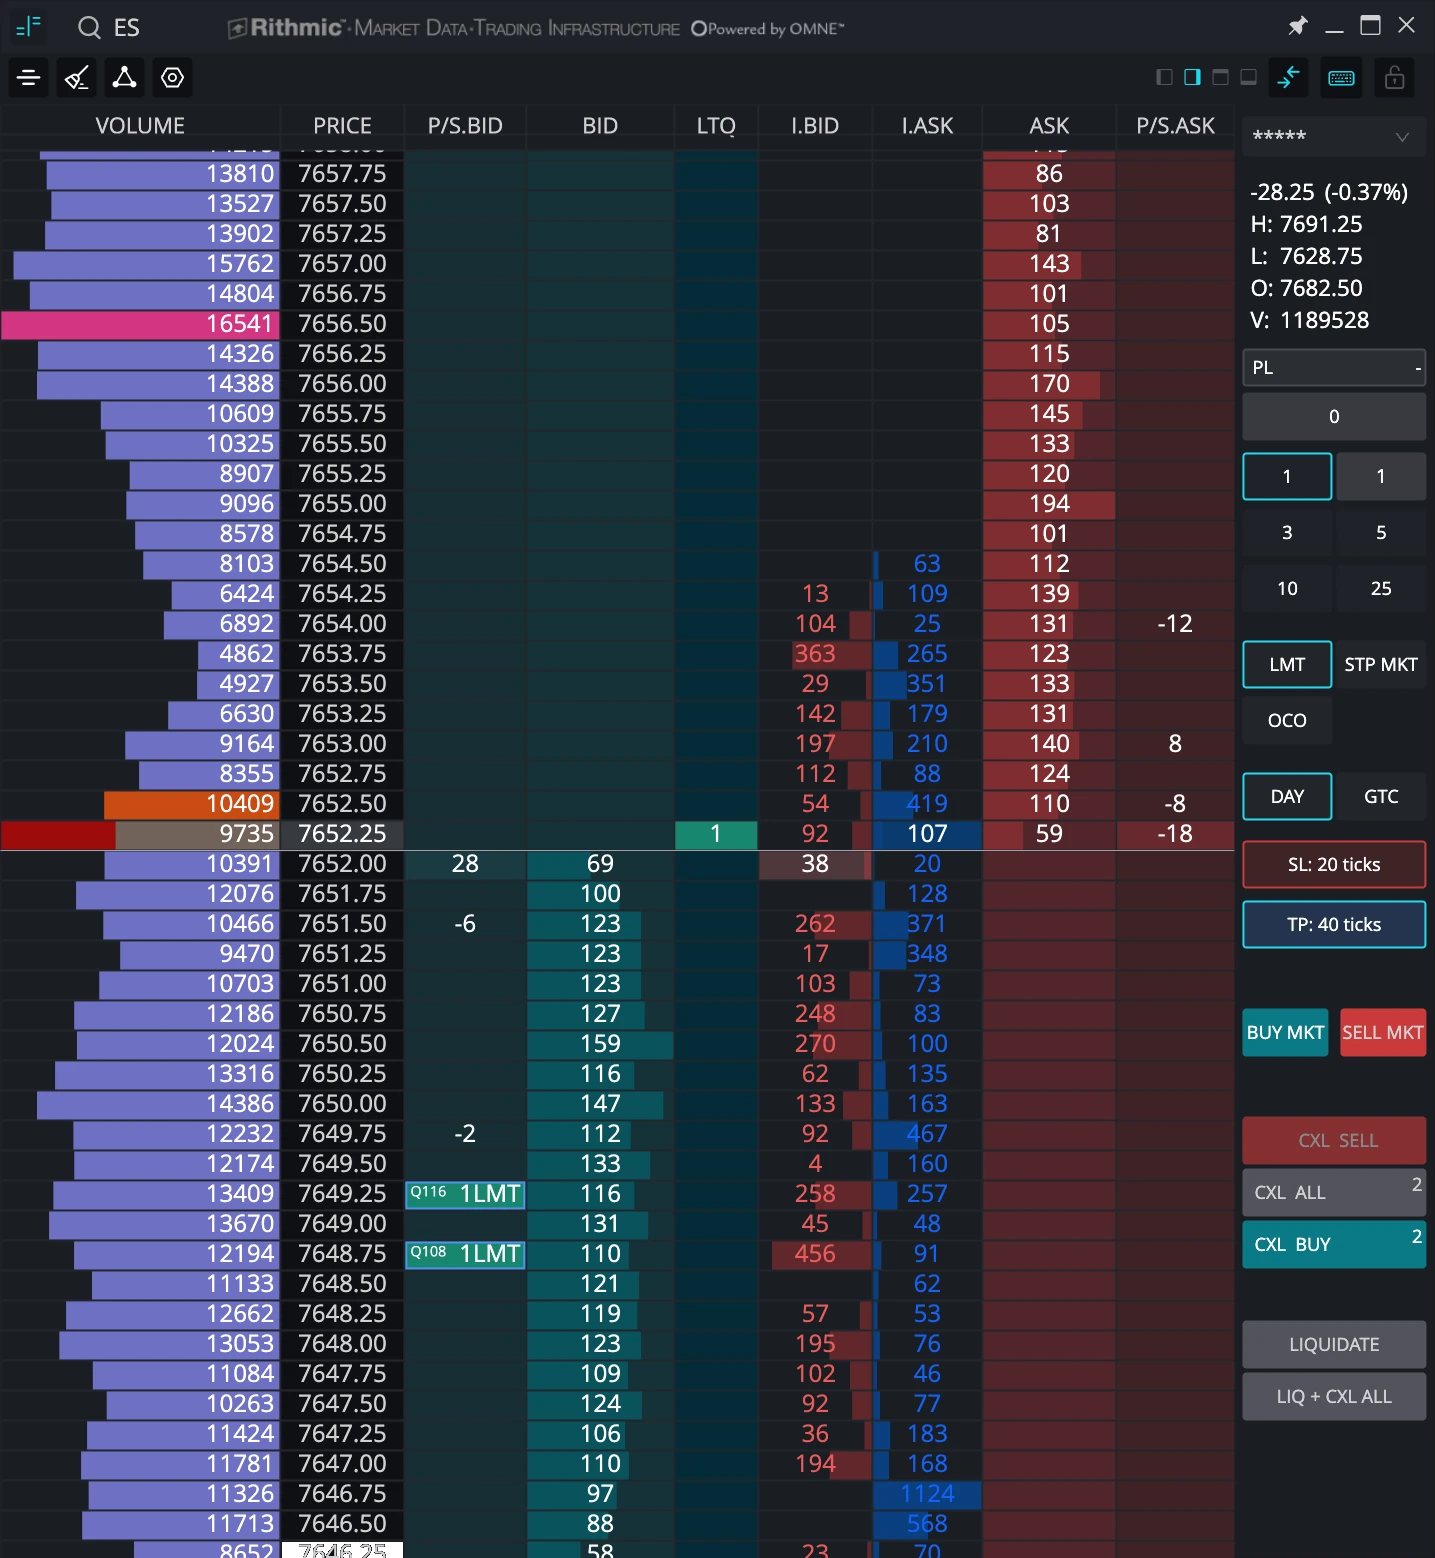
Task: Click the pink volume bar 16541
Action: pyautogui.click(x=140, y=324)
